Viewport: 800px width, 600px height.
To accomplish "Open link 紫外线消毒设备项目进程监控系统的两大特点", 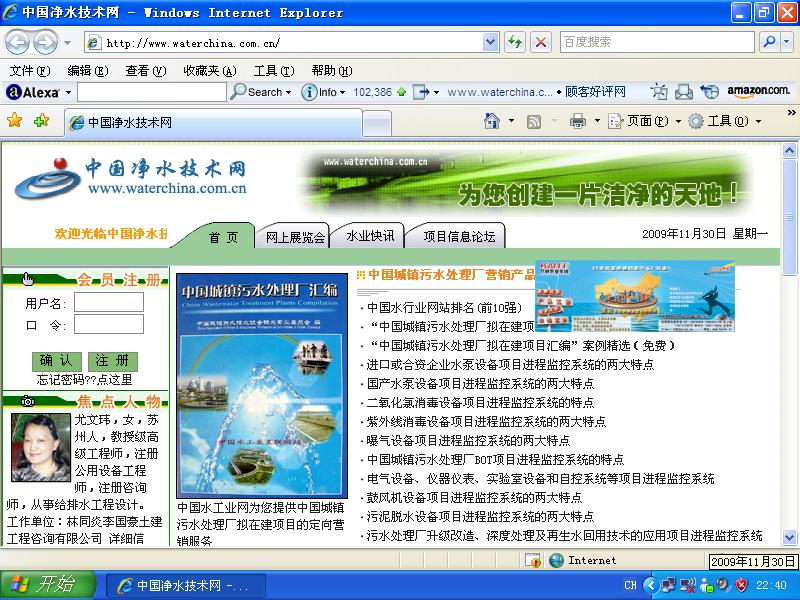I will pyautogui.click(x=486, y=421).
